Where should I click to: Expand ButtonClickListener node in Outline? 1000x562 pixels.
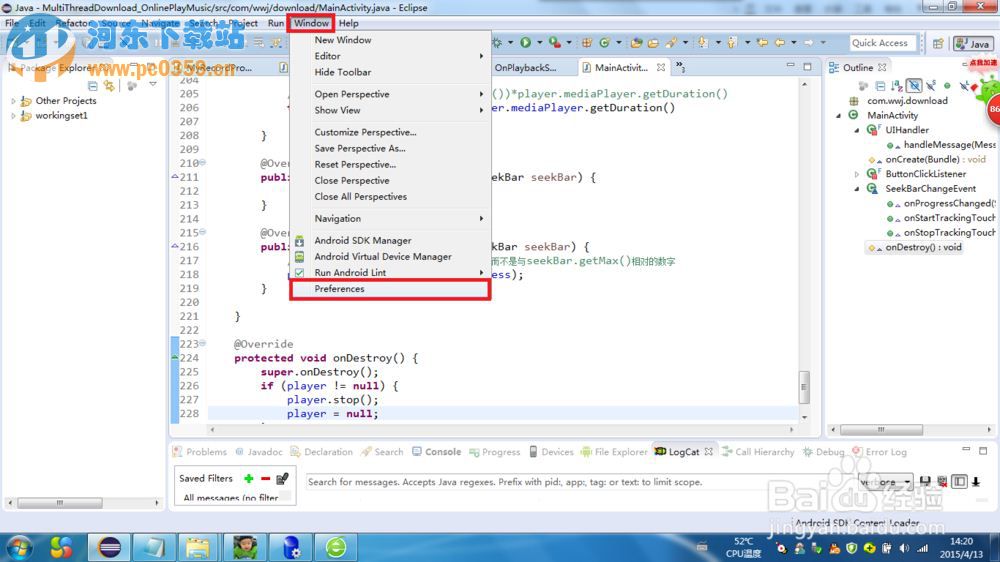point(857,174)
